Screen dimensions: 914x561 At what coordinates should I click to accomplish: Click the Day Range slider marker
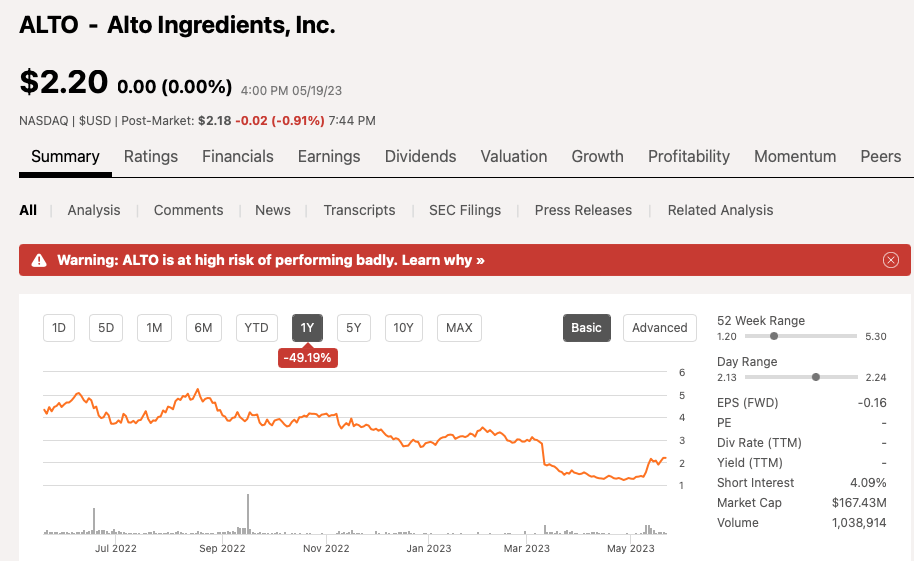[816, 377]
